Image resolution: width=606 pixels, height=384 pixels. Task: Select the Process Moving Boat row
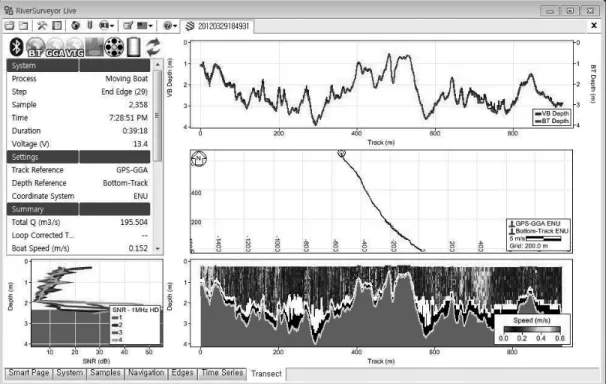pos(79,79)
